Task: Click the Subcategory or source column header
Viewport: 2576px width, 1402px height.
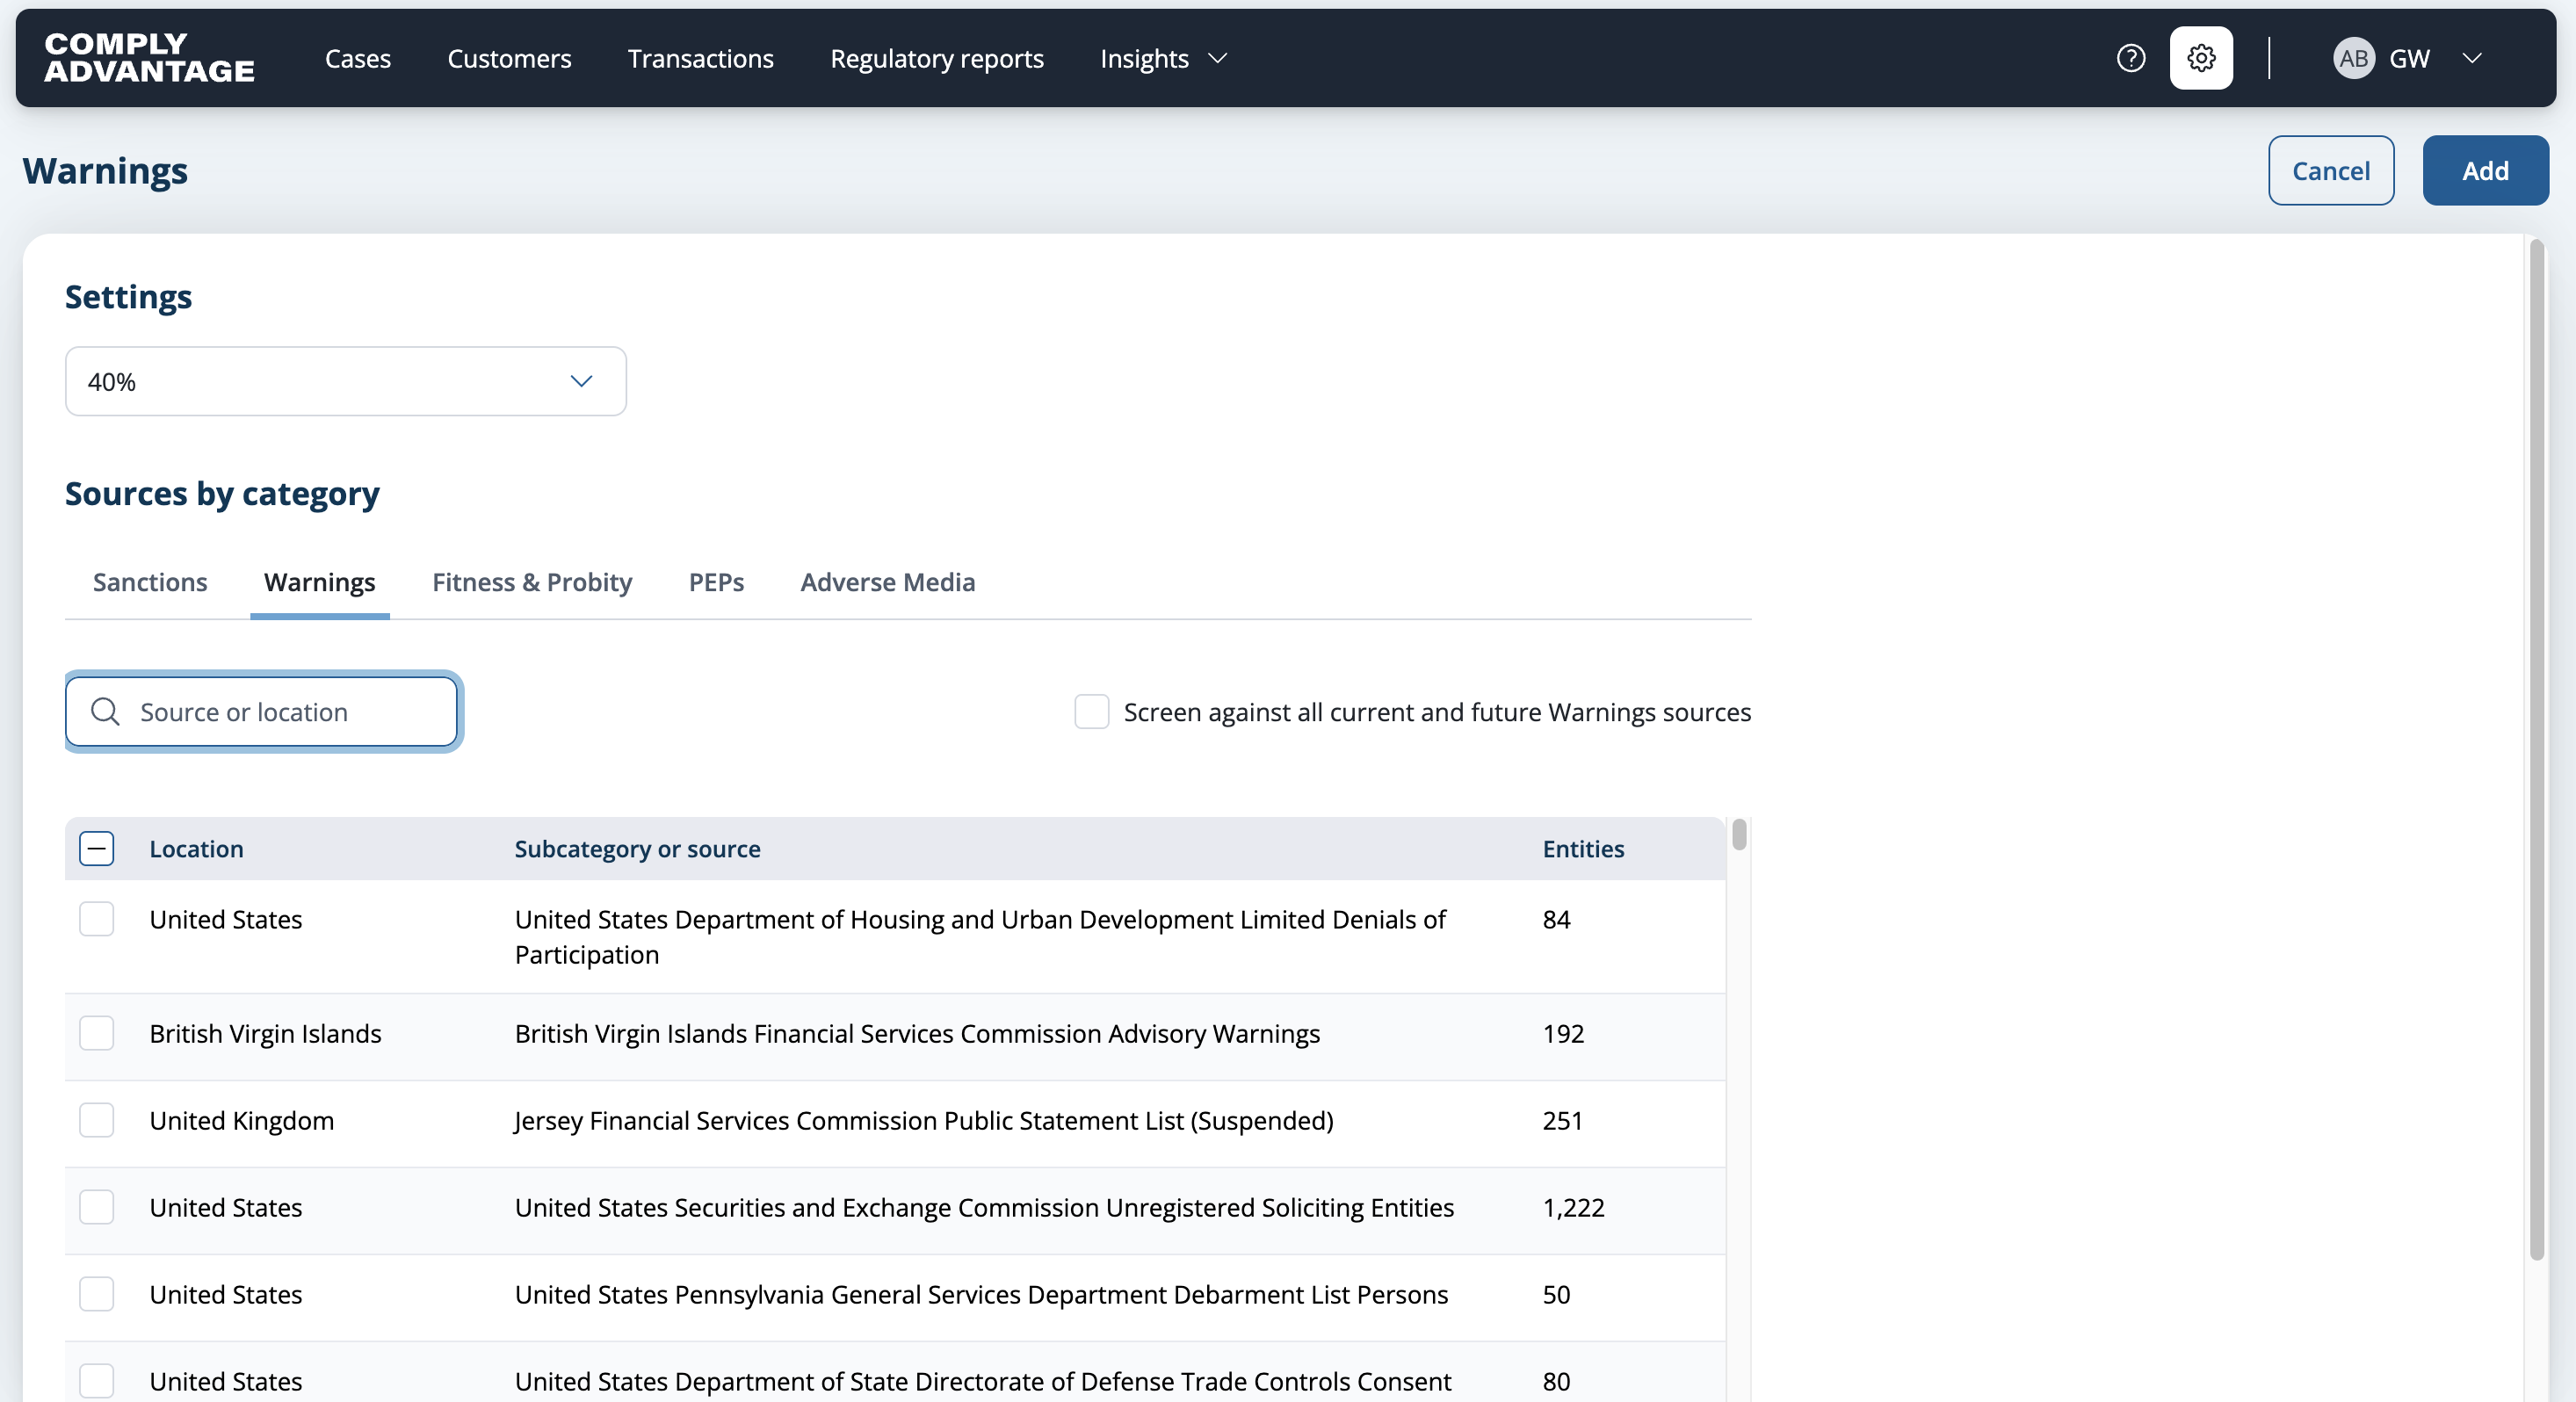Action: (637, 848)
